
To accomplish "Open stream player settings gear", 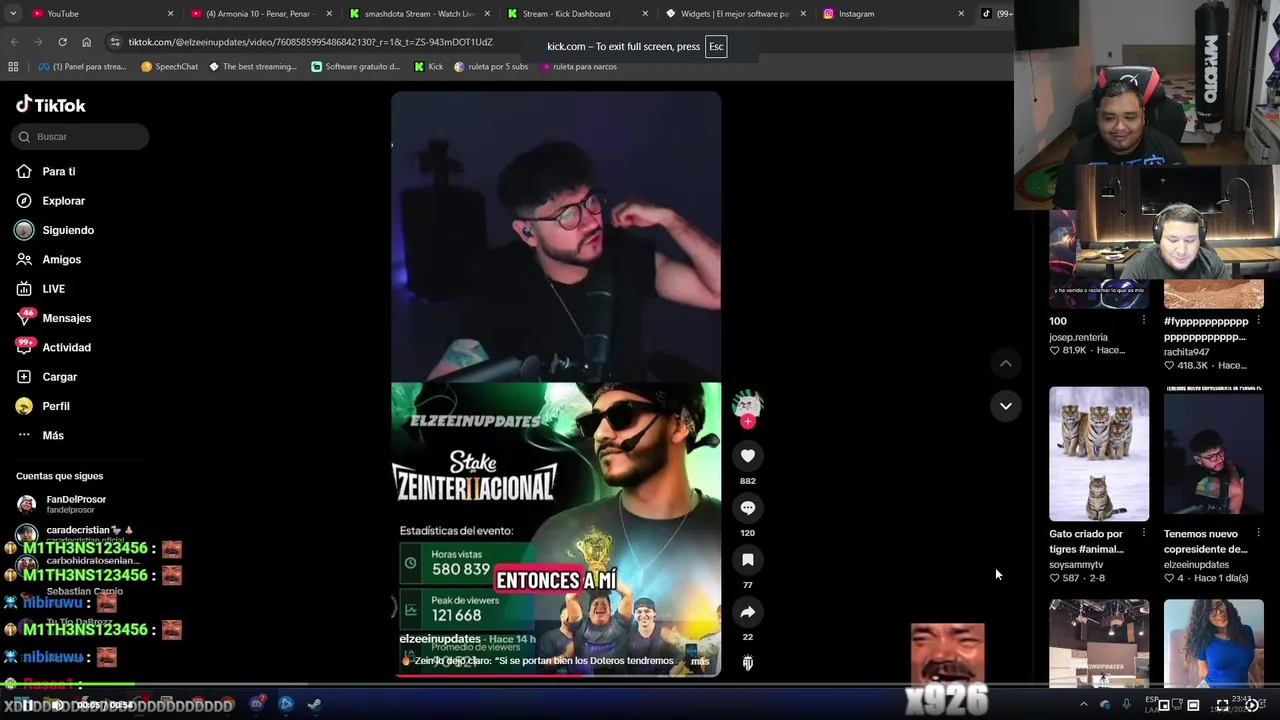I will [x=1251, y=705].
